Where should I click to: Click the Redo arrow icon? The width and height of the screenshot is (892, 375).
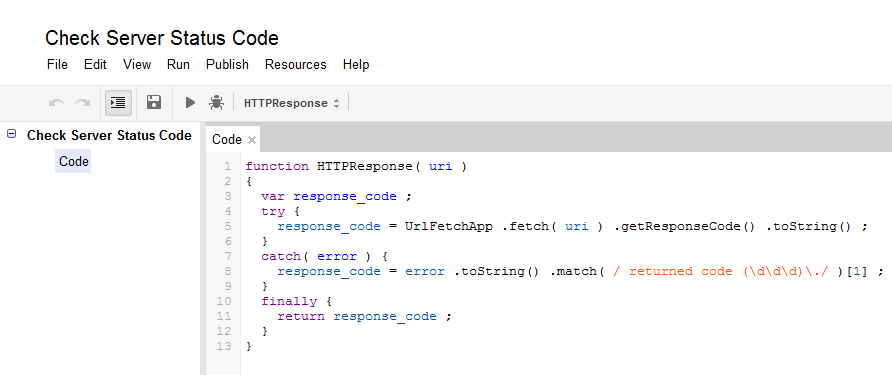[x=83, y=103]
